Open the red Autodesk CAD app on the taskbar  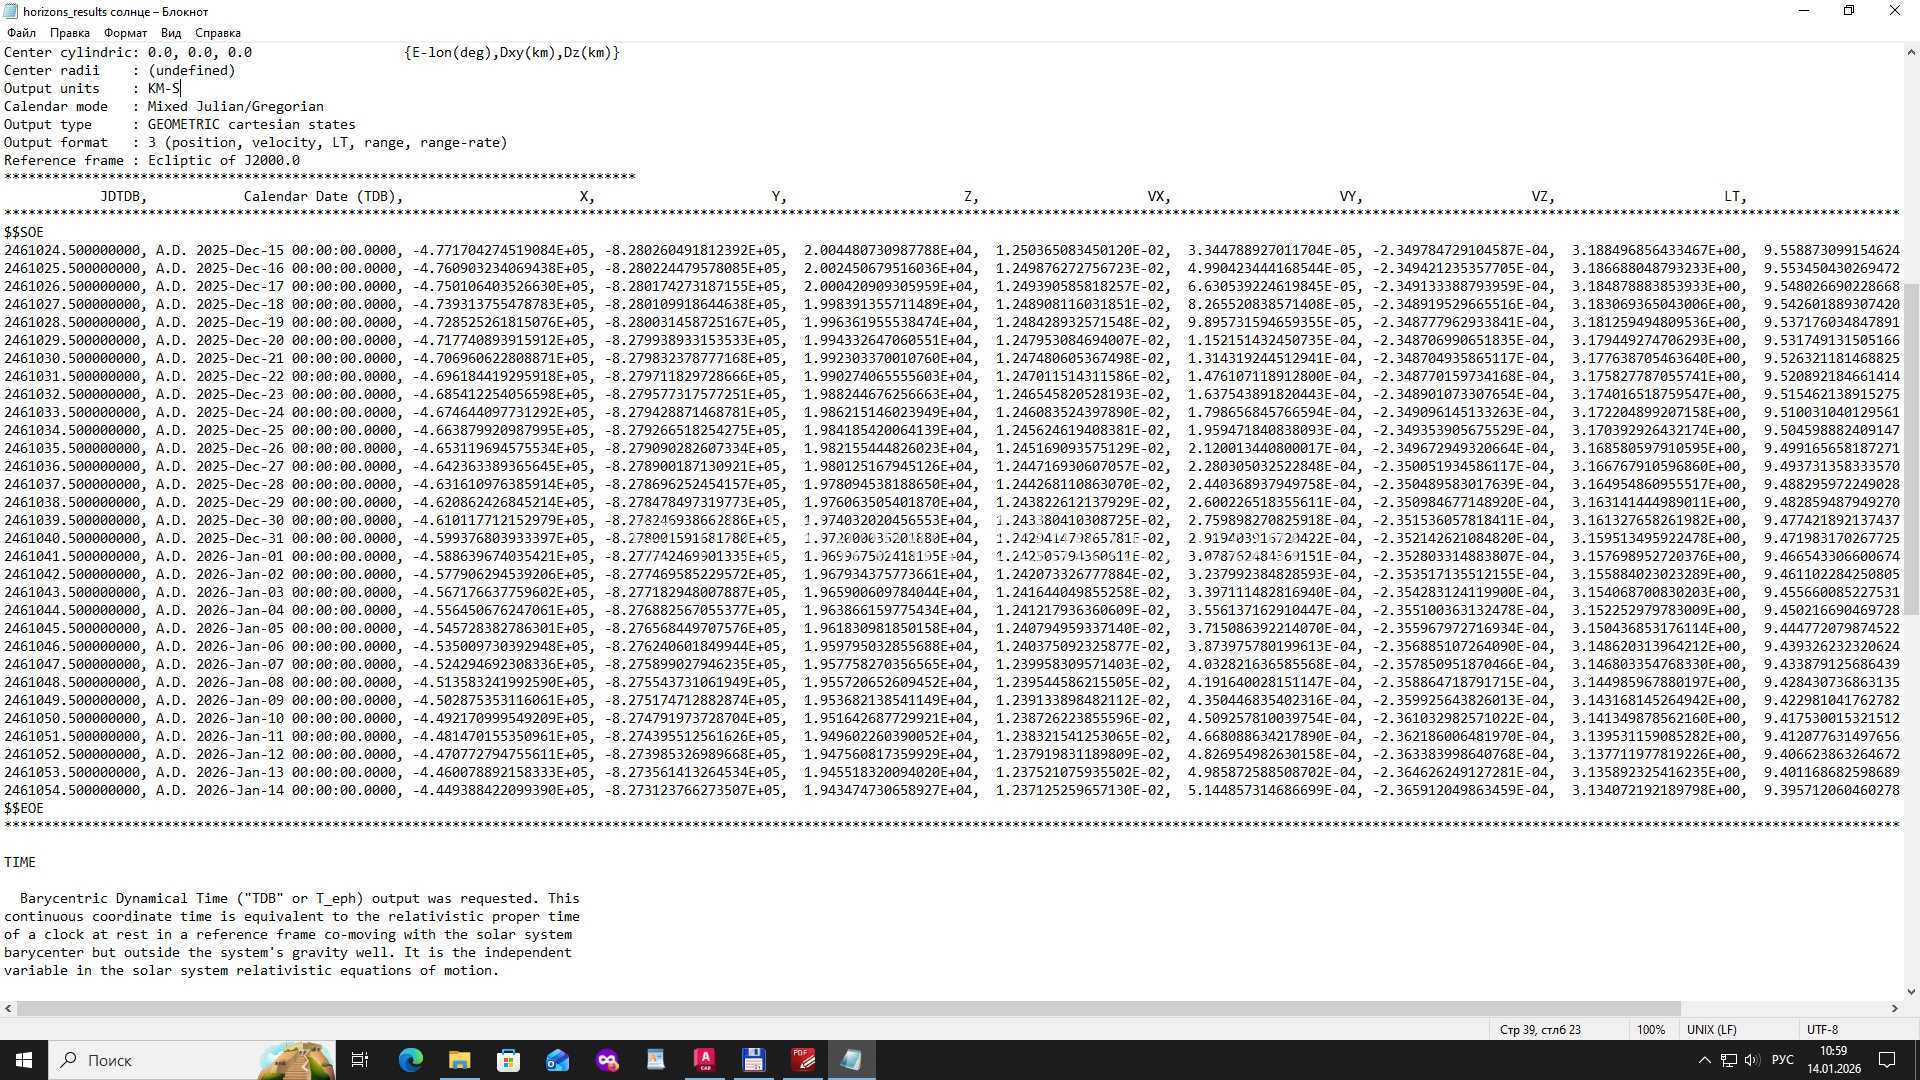(x=705, y=1060)
